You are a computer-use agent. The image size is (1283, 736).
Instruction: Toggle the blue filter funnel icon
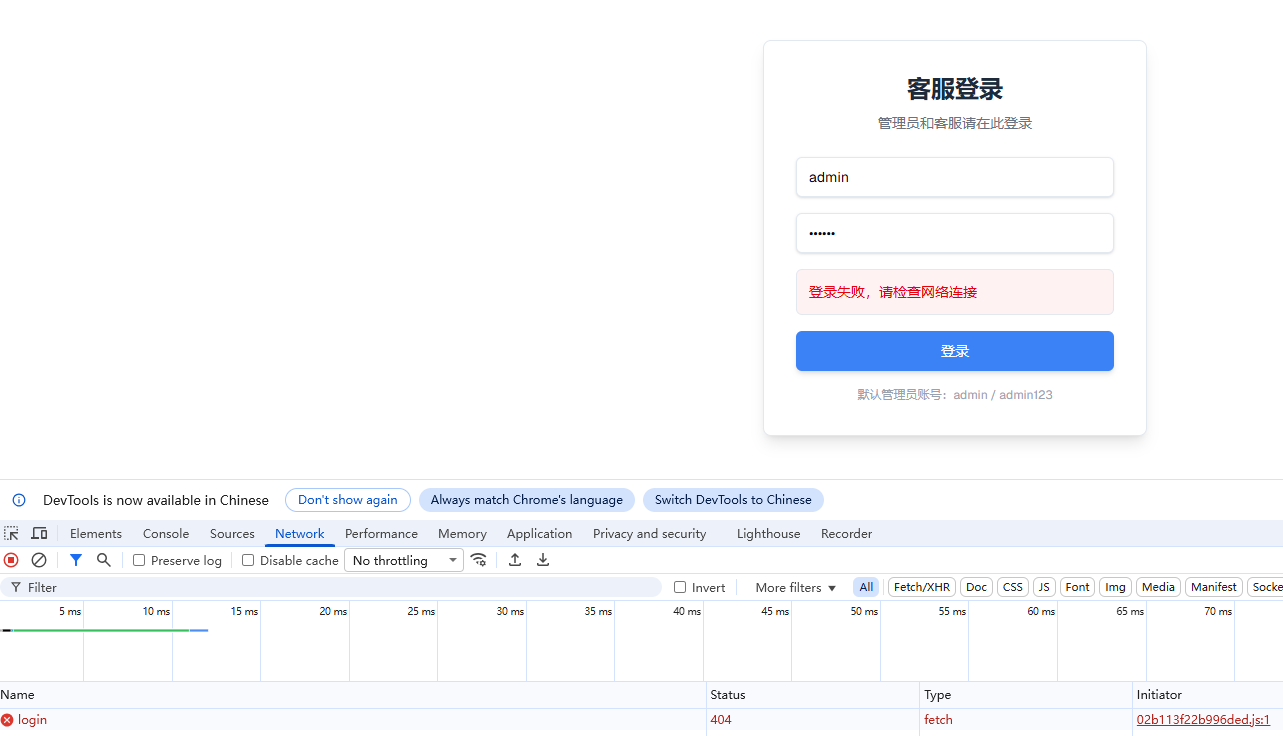pyautogui.click(x=75, y=560)
